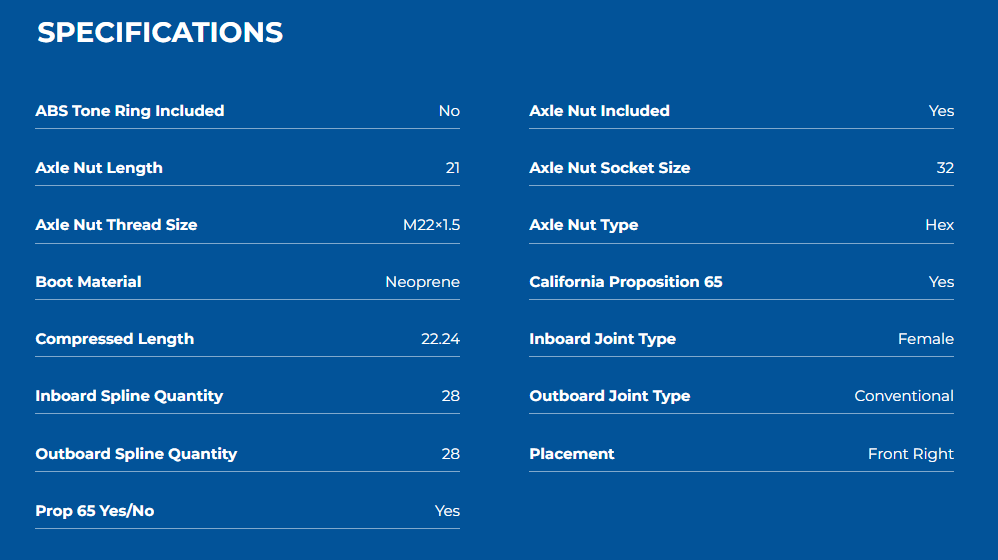Select the Conventional joint type value
This screenshot has width=998, height=560.
click(903, 396)
